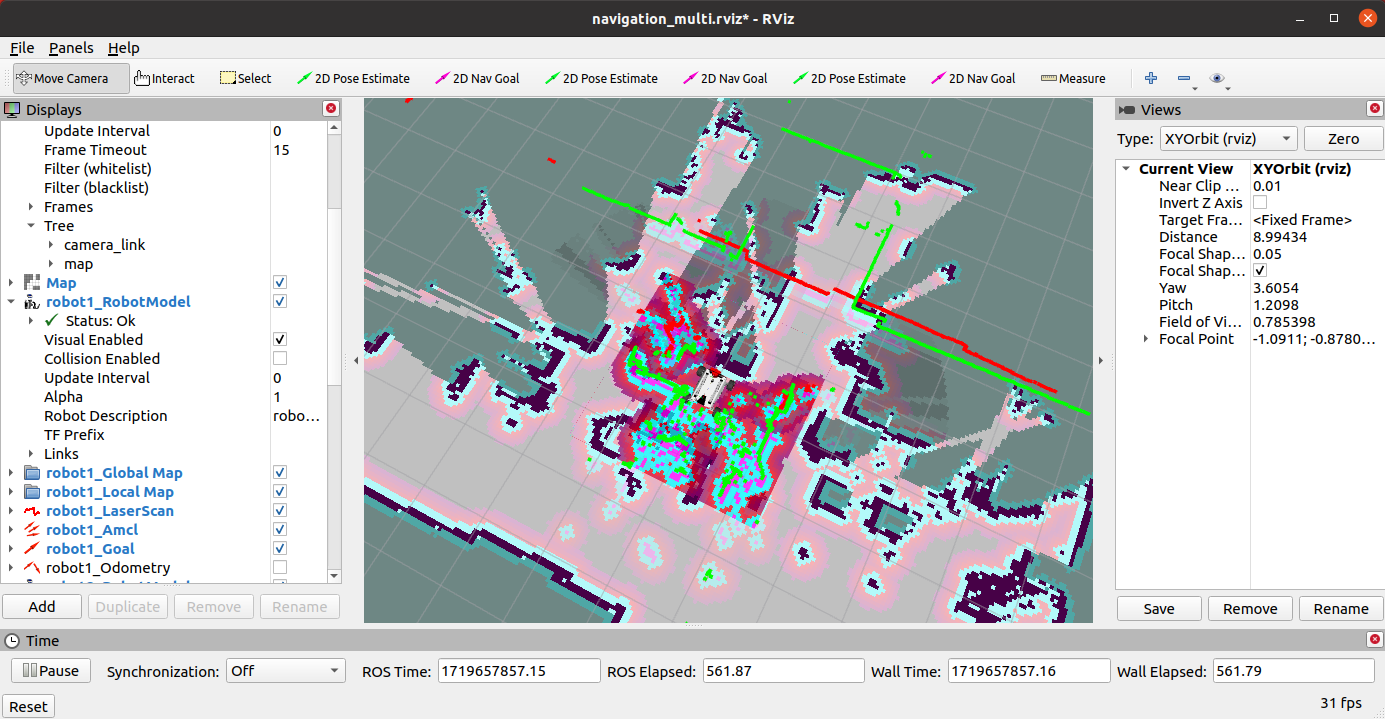The image size is (1385, 719).
Task: Click the robot1_Goal arrow icon
Action: (33, 549)
